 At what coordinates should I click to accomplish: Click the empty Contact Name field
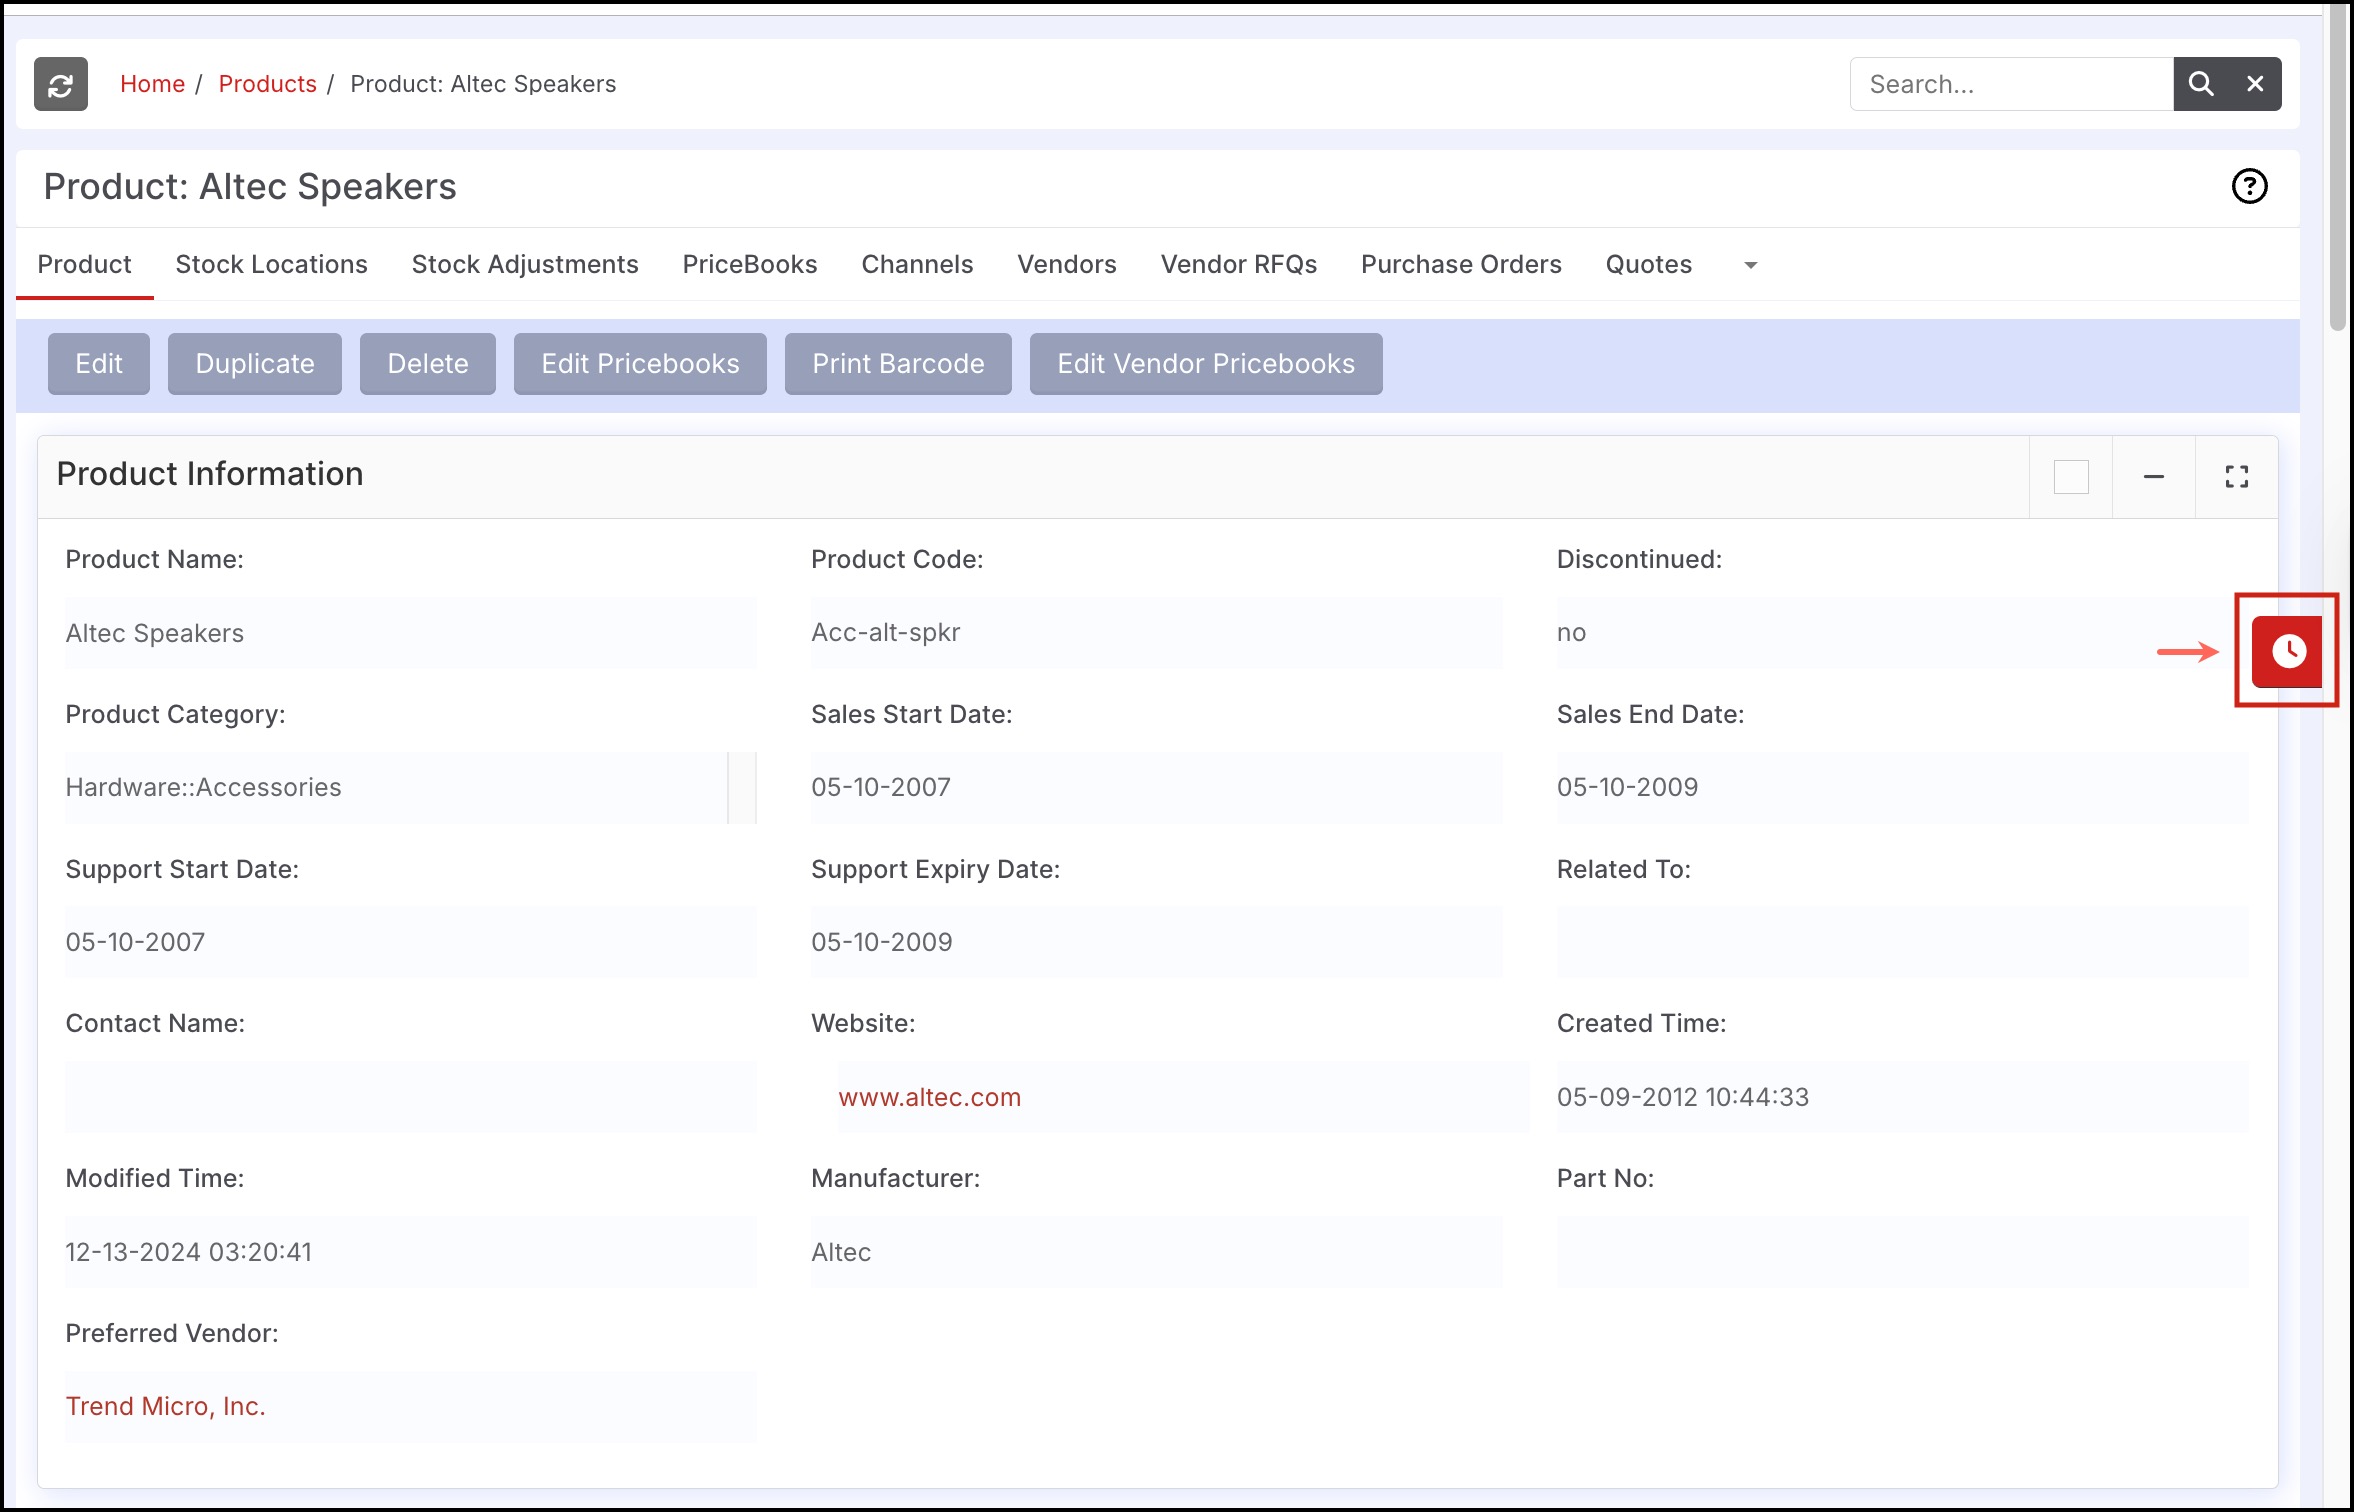tap(411, 1097)
